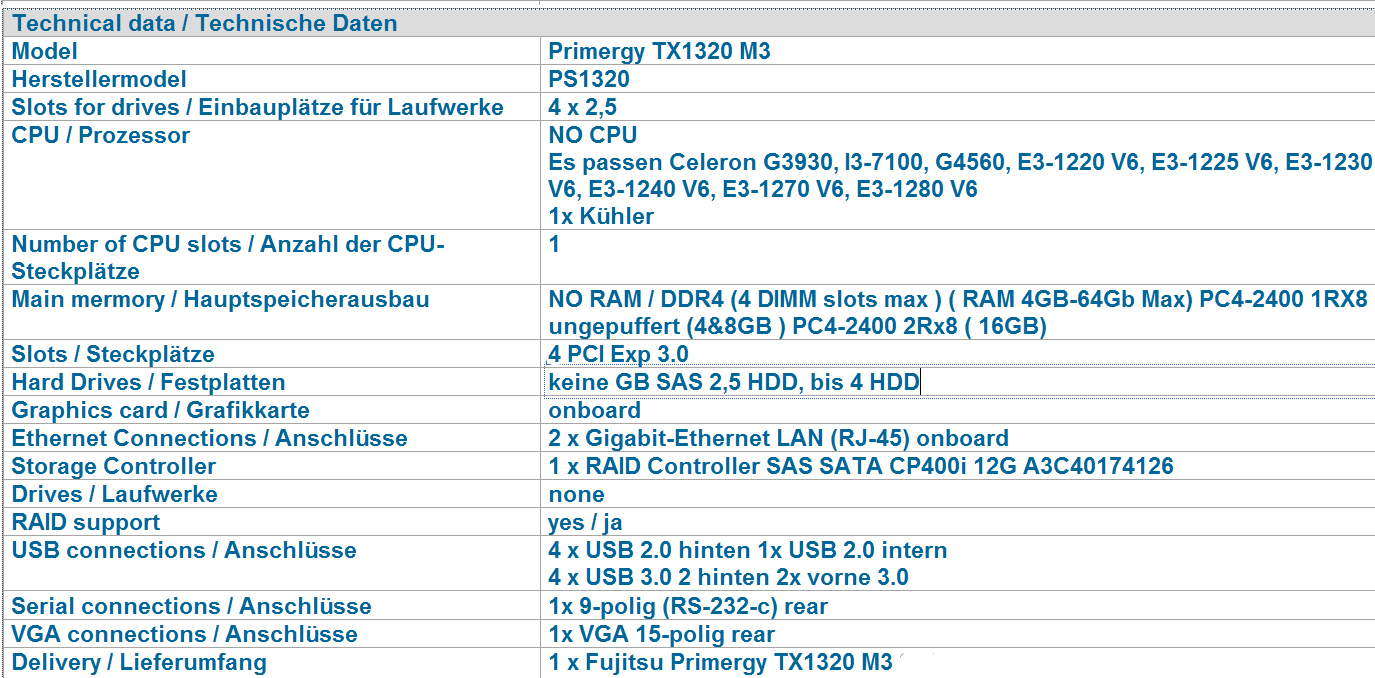The height and width of the screenshot is (678, 1375).
Task: Click the '2 x Gigabit-Ethernet LAN' cell
Action: tap(778, 438)
